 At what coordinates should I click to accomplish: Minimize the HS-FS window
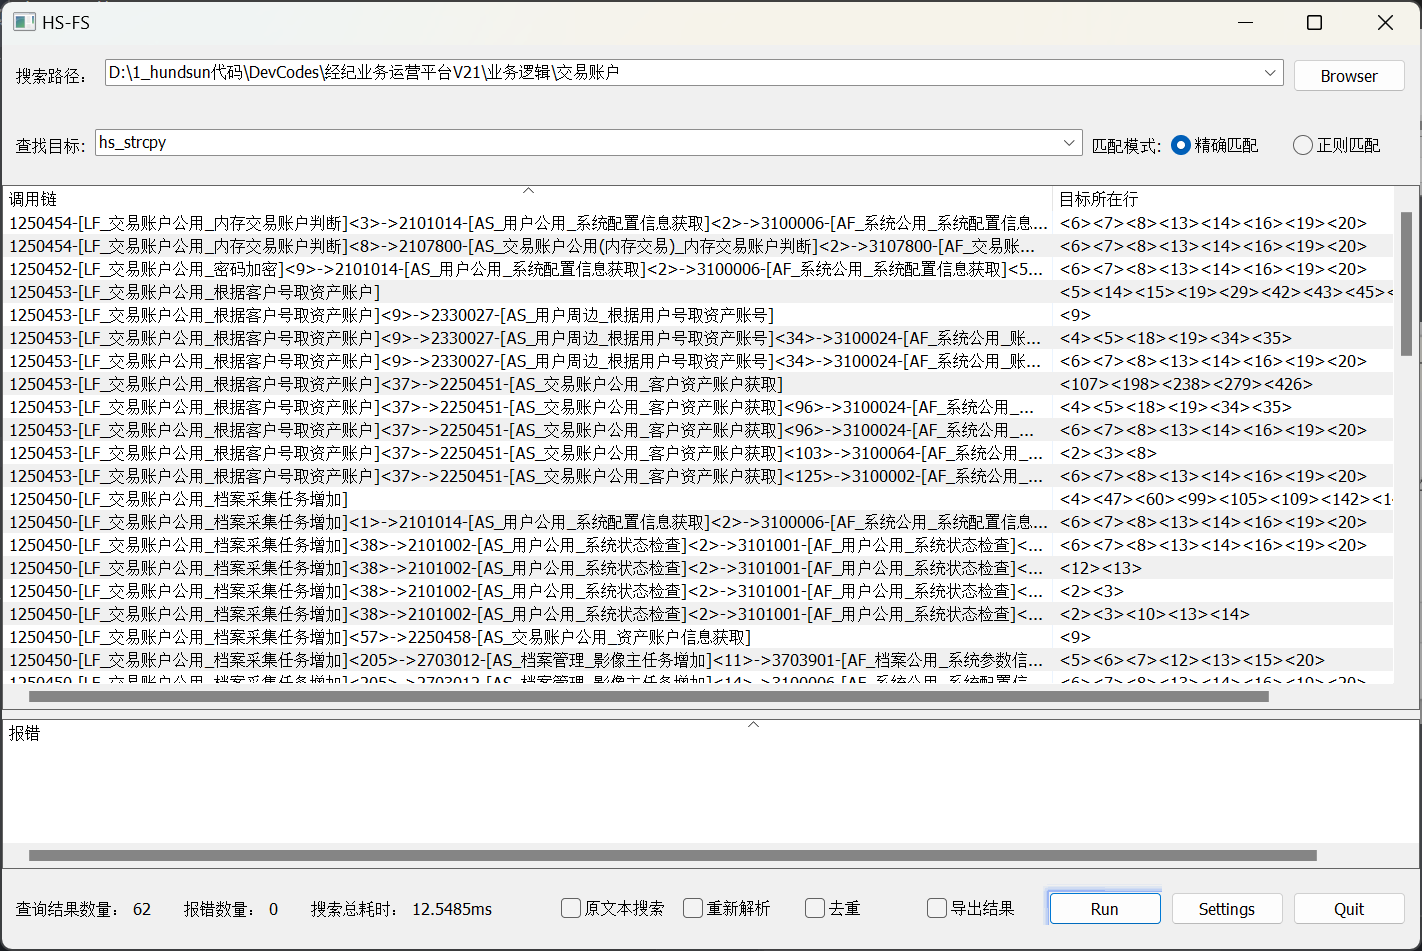[1245, 22]
